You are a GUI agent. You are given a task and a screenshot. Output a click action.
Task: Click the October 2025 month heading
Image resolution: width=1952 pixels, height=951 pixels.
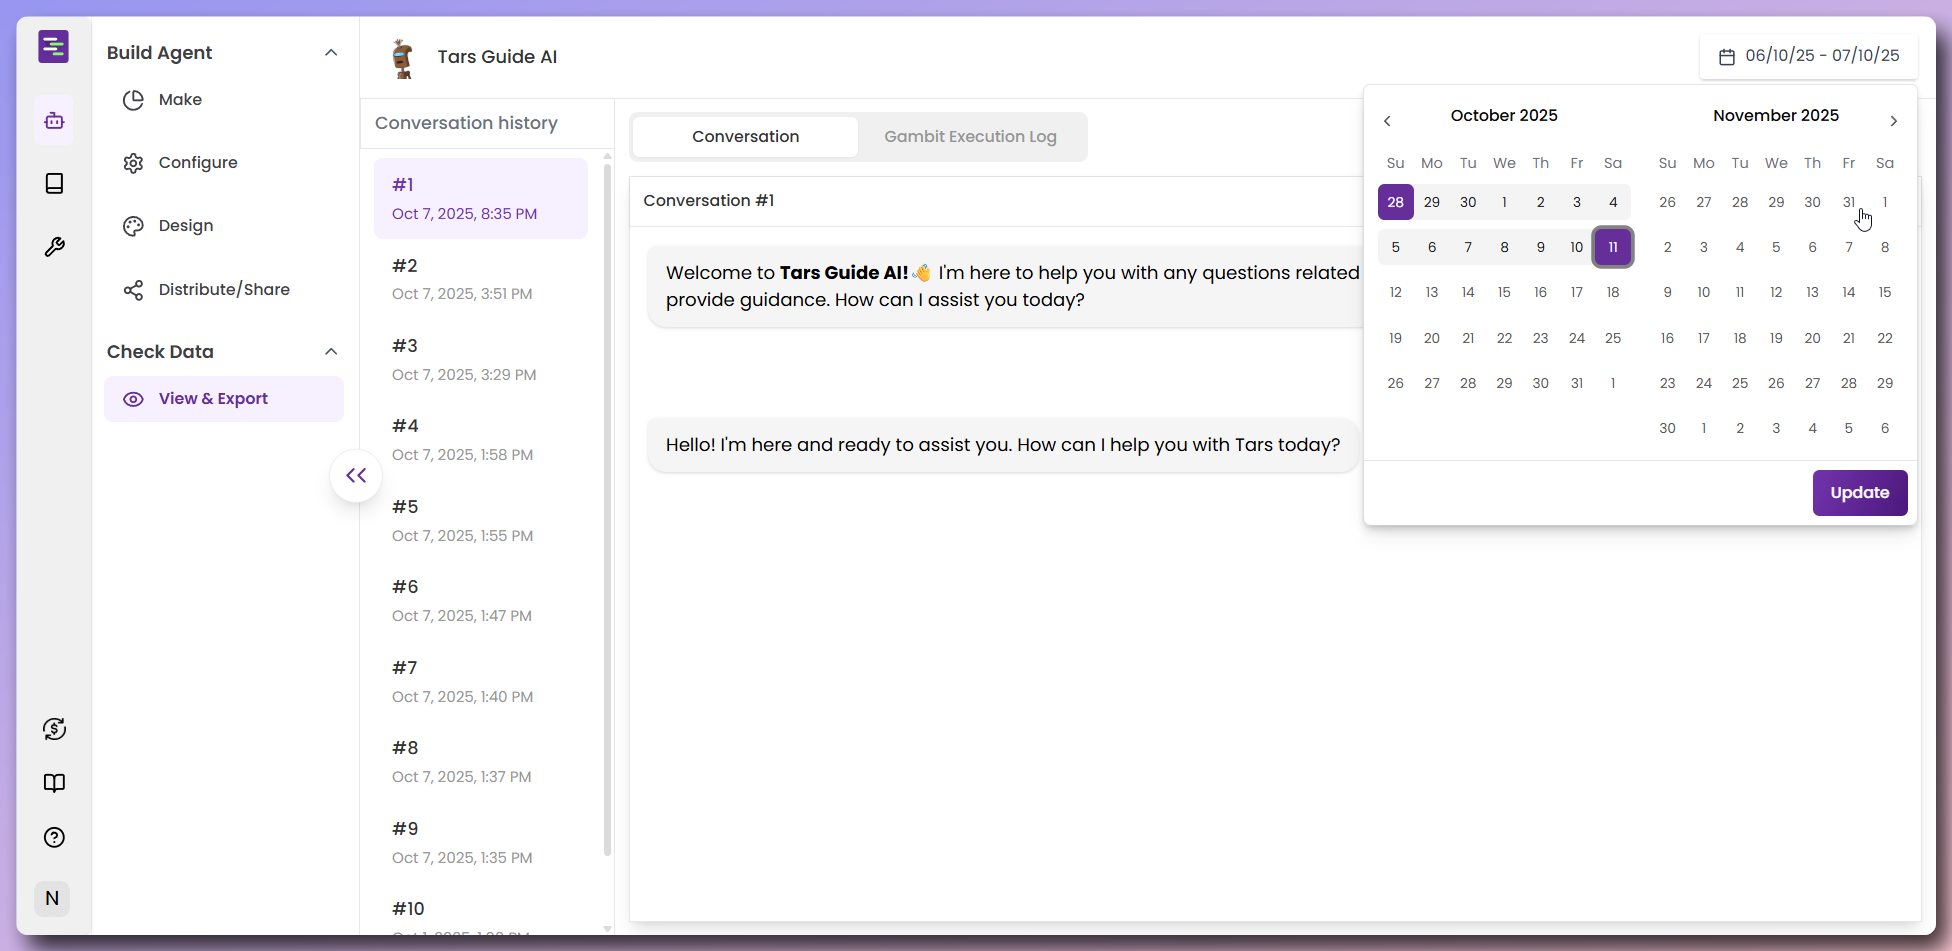1504,116
